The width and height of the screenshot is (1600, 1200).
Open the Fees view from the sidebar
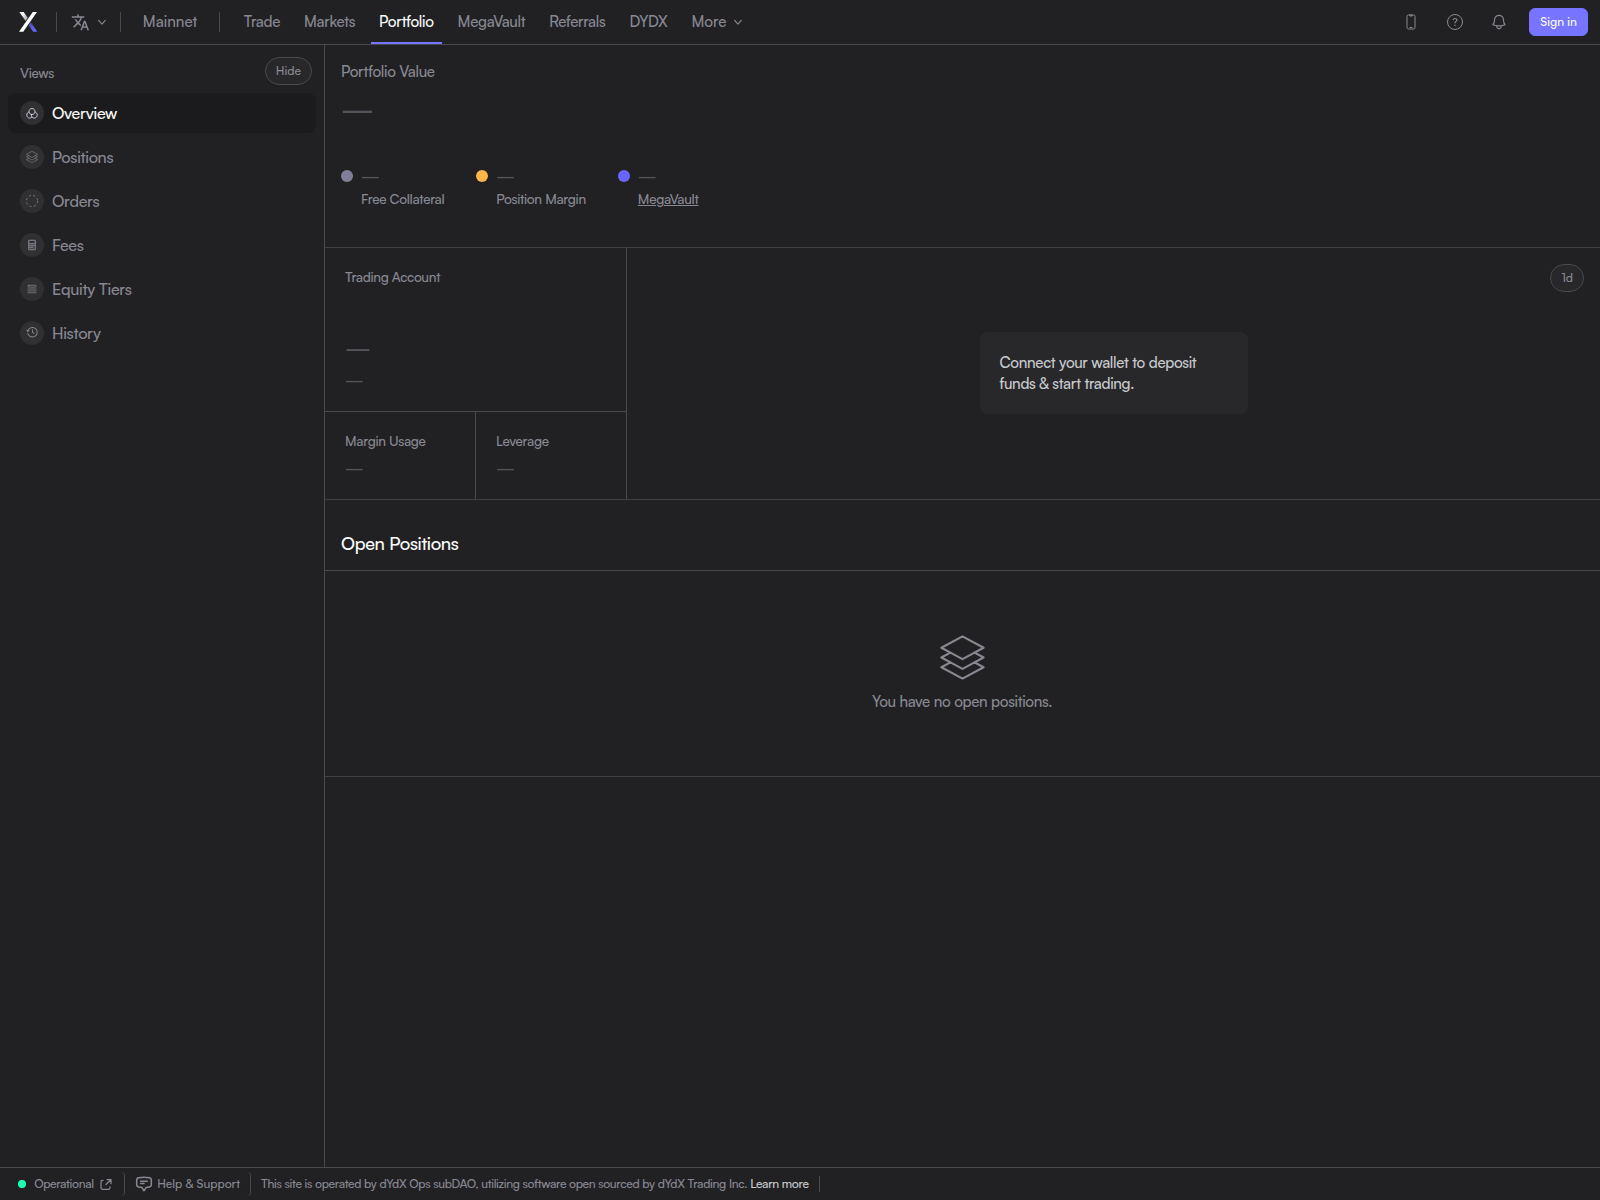(x=68, y=245)
